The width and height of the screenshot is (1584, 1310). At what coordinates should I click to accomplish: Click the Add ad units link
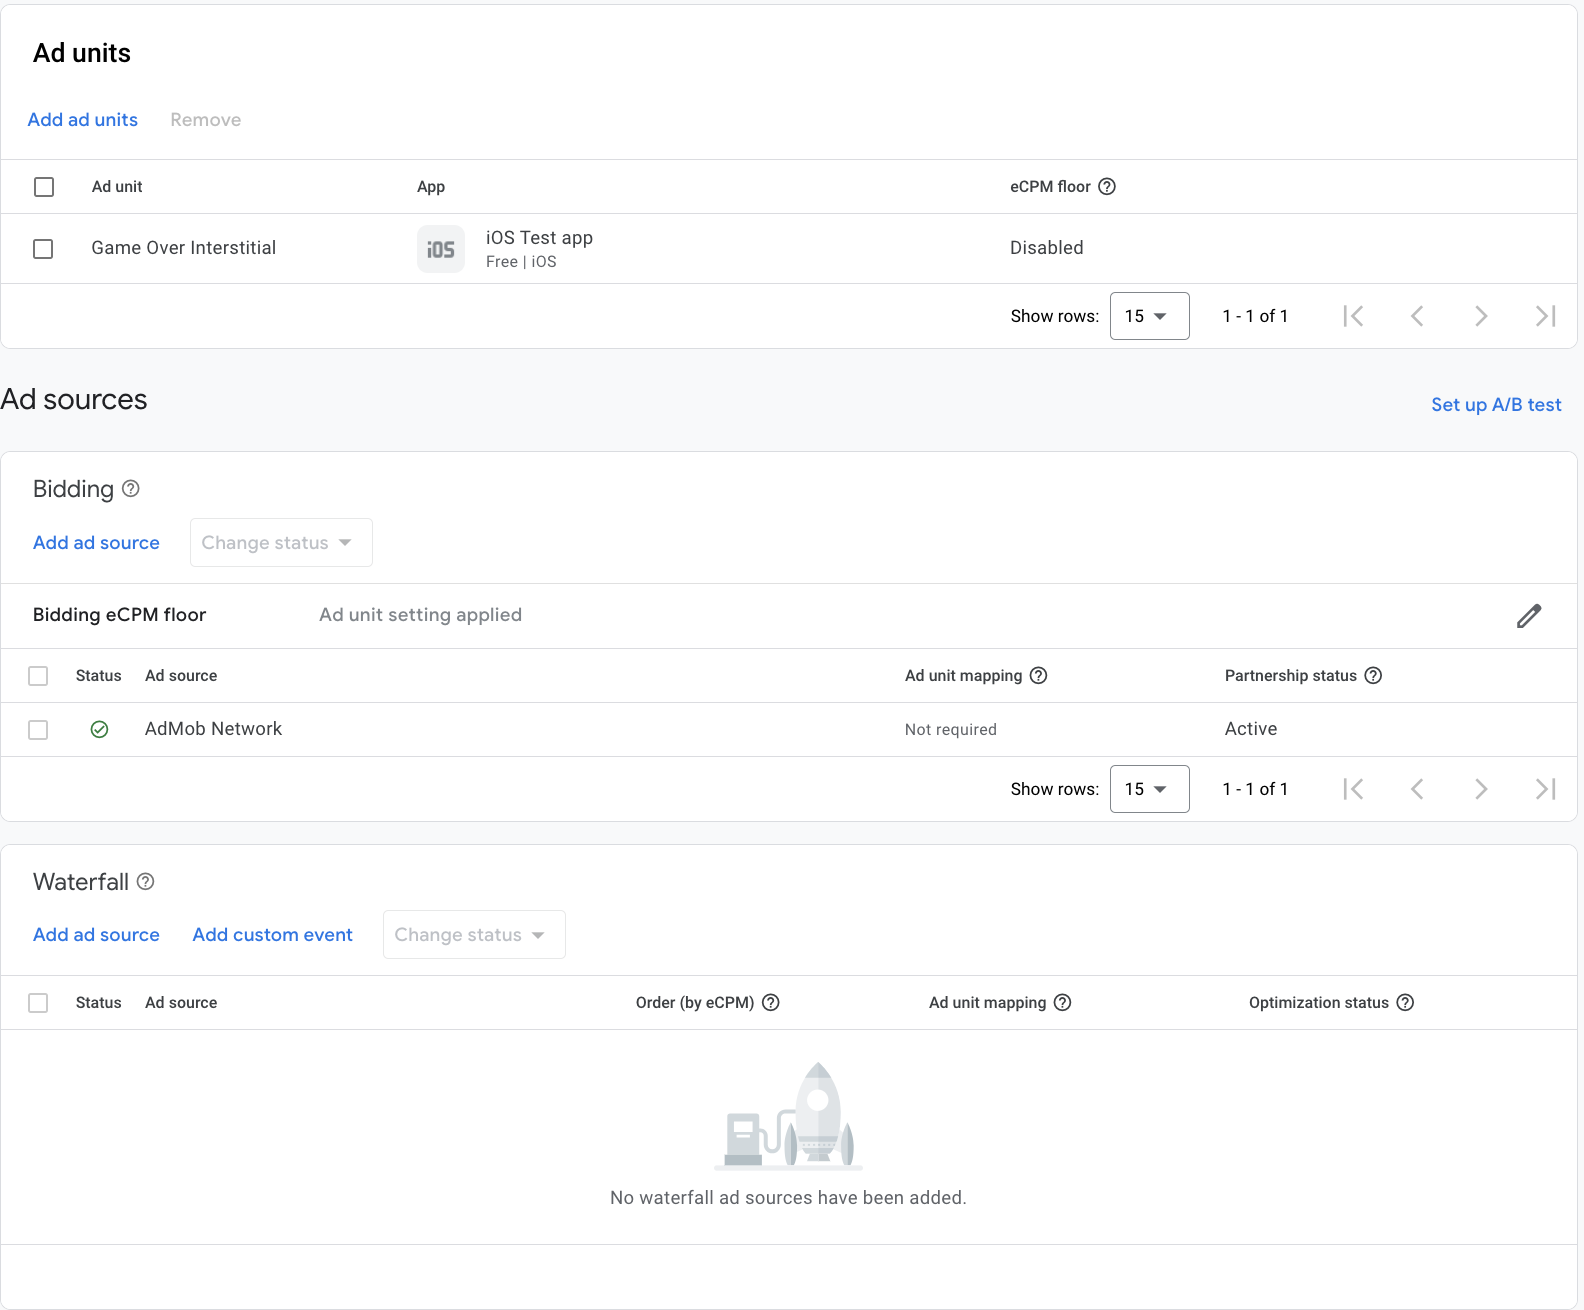pyautogui.click(x=83, y=120)
